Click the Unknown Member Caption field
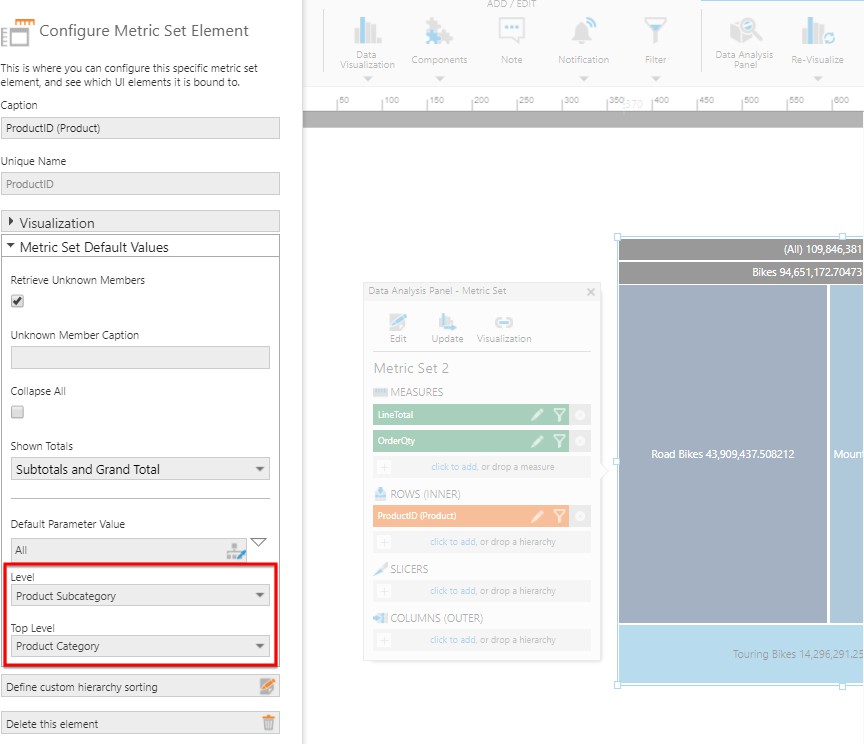Screen dimensions: 864x744 (x=140, y=357)
